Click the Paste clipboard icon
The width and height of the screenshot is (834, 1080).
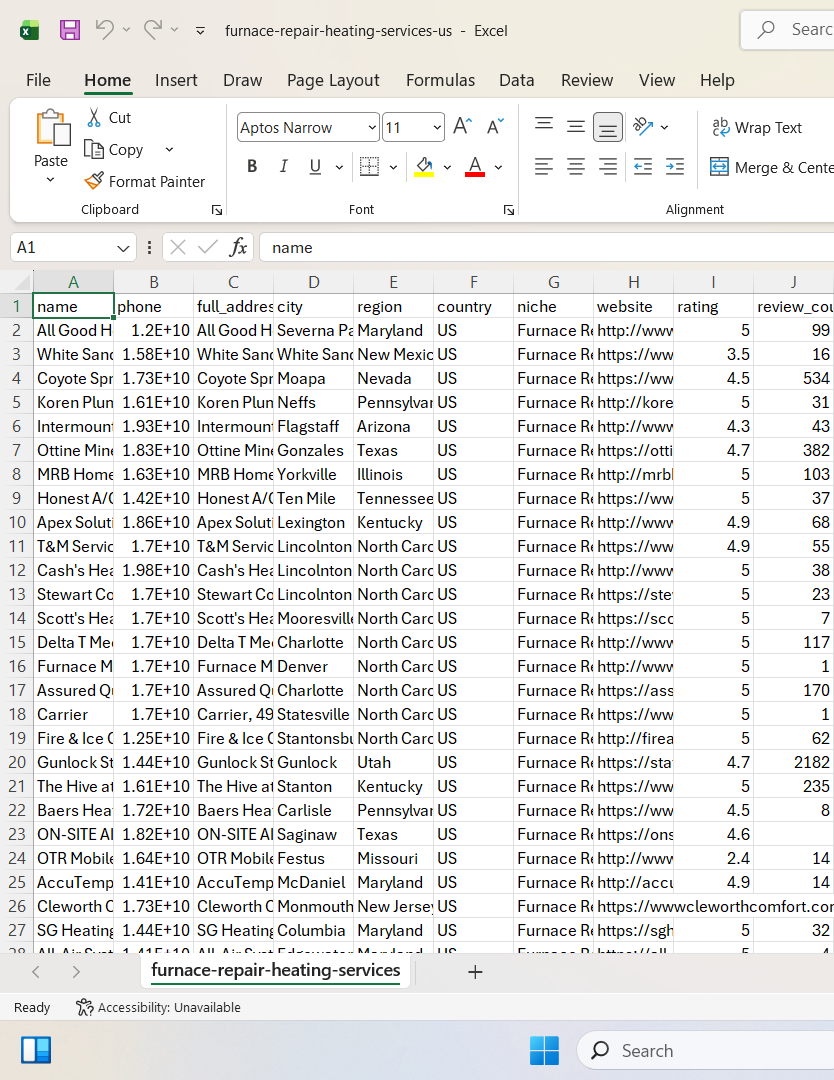[53, 127]
